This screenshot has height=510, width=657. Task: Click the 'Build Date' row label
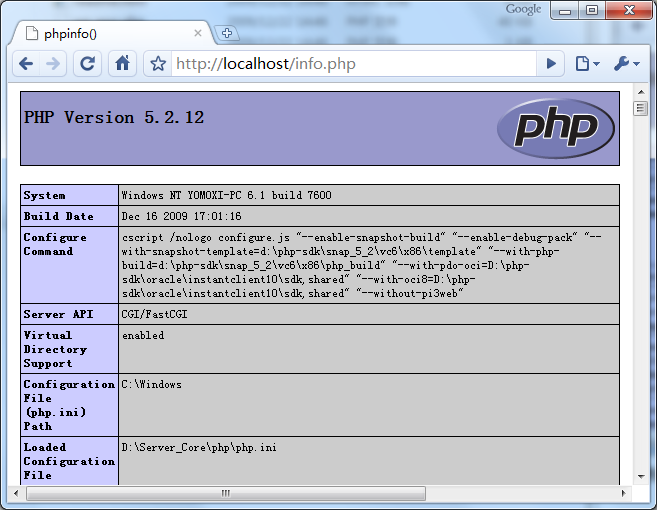(x=59, y=216)
